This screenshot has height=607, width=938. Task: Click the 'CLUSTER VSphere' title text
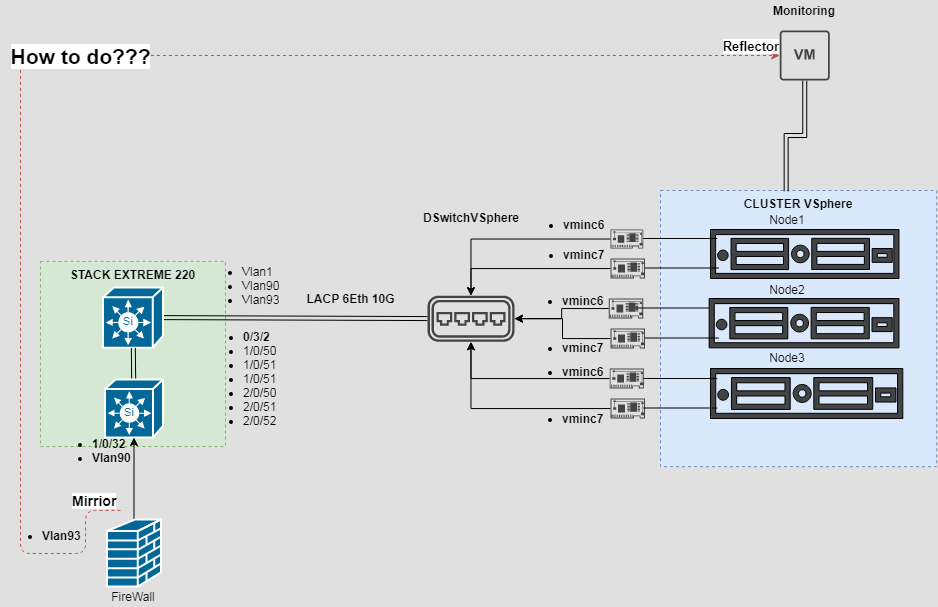click(797, 204)
